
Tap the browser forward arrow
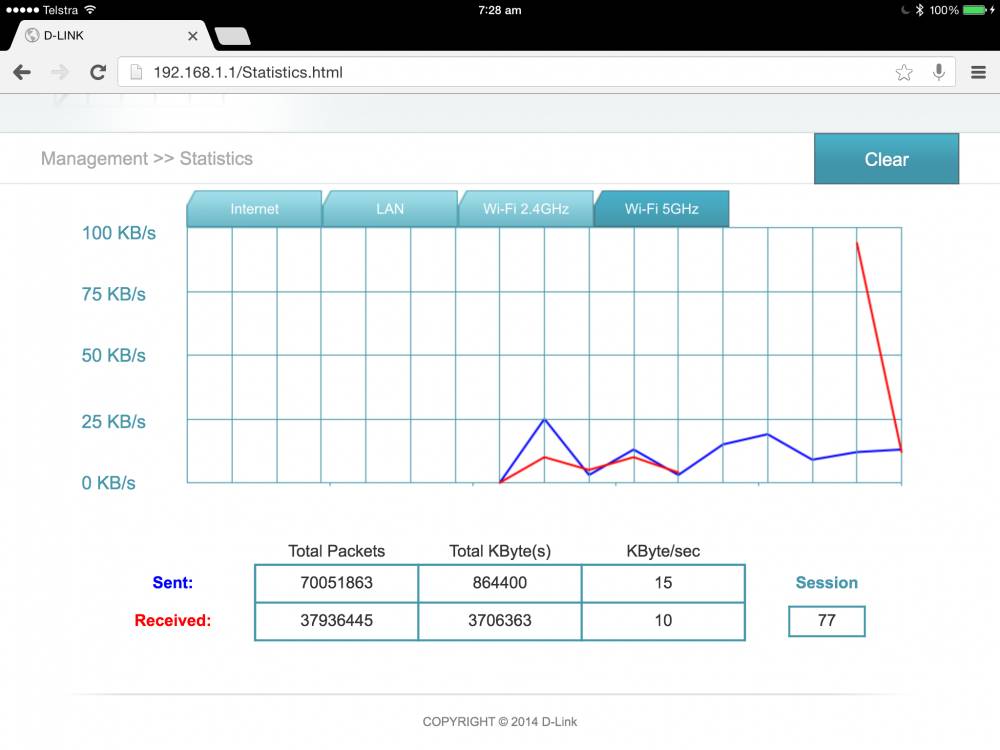[x=60, y=72]
